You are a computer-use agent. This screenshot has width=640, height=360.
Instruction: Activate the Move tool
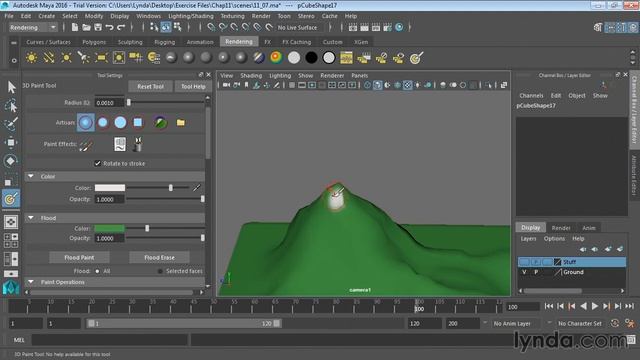pyautogui.click(x=11, y=142)
